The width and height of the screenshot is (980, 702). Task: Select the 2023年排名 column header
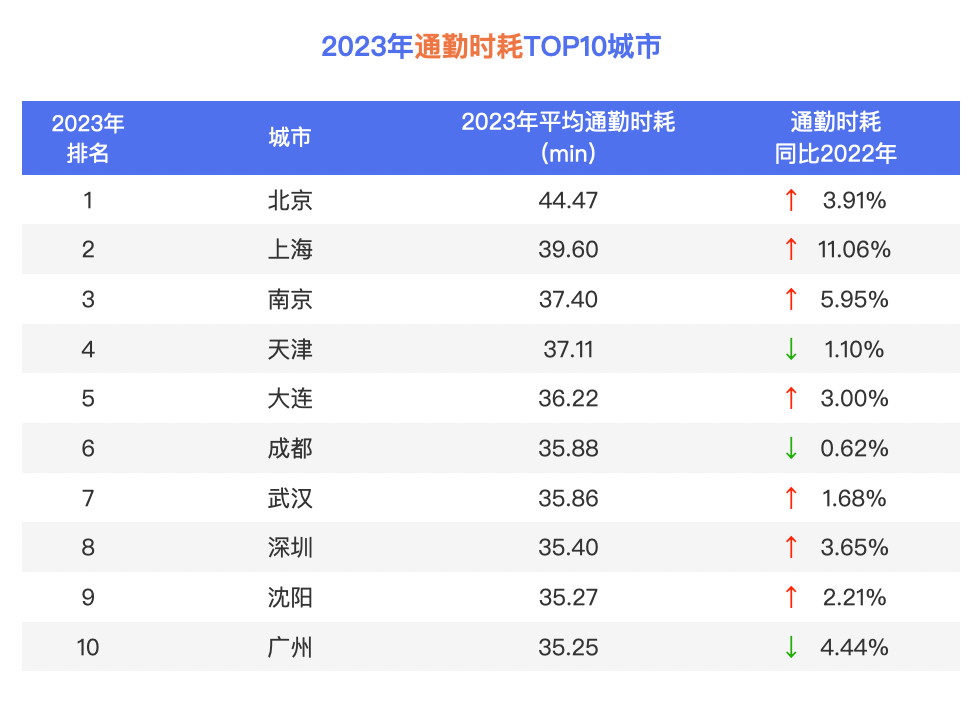[88, 138]
